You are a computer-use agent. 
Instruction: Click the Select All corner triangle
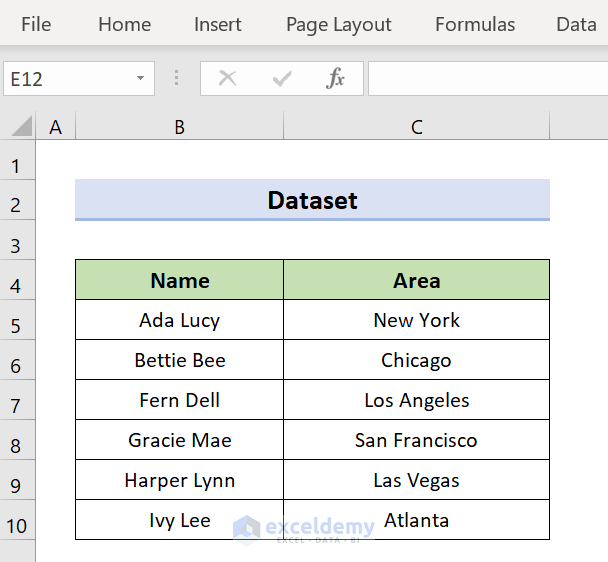pos(21,127)
